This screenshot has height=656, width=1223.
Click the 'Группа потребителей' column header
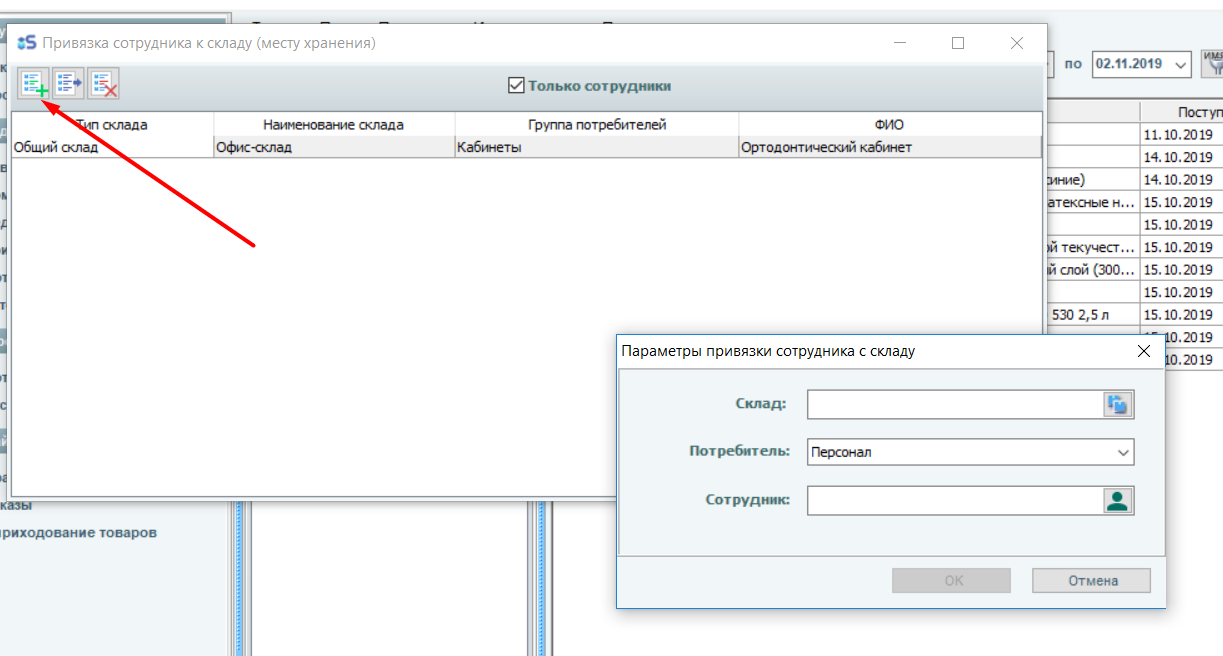pyautogui.click(x=596, y=125)
